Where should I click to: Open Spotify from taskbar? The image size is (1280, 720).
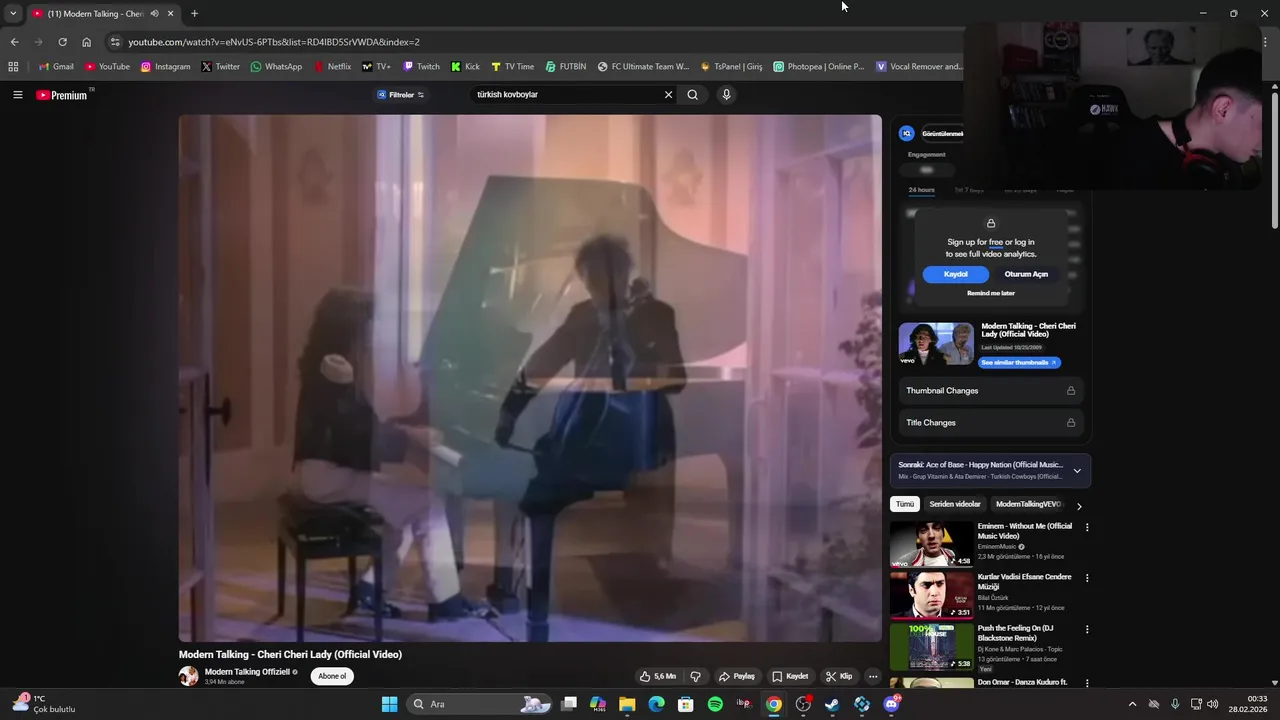[x=715, y=704]
